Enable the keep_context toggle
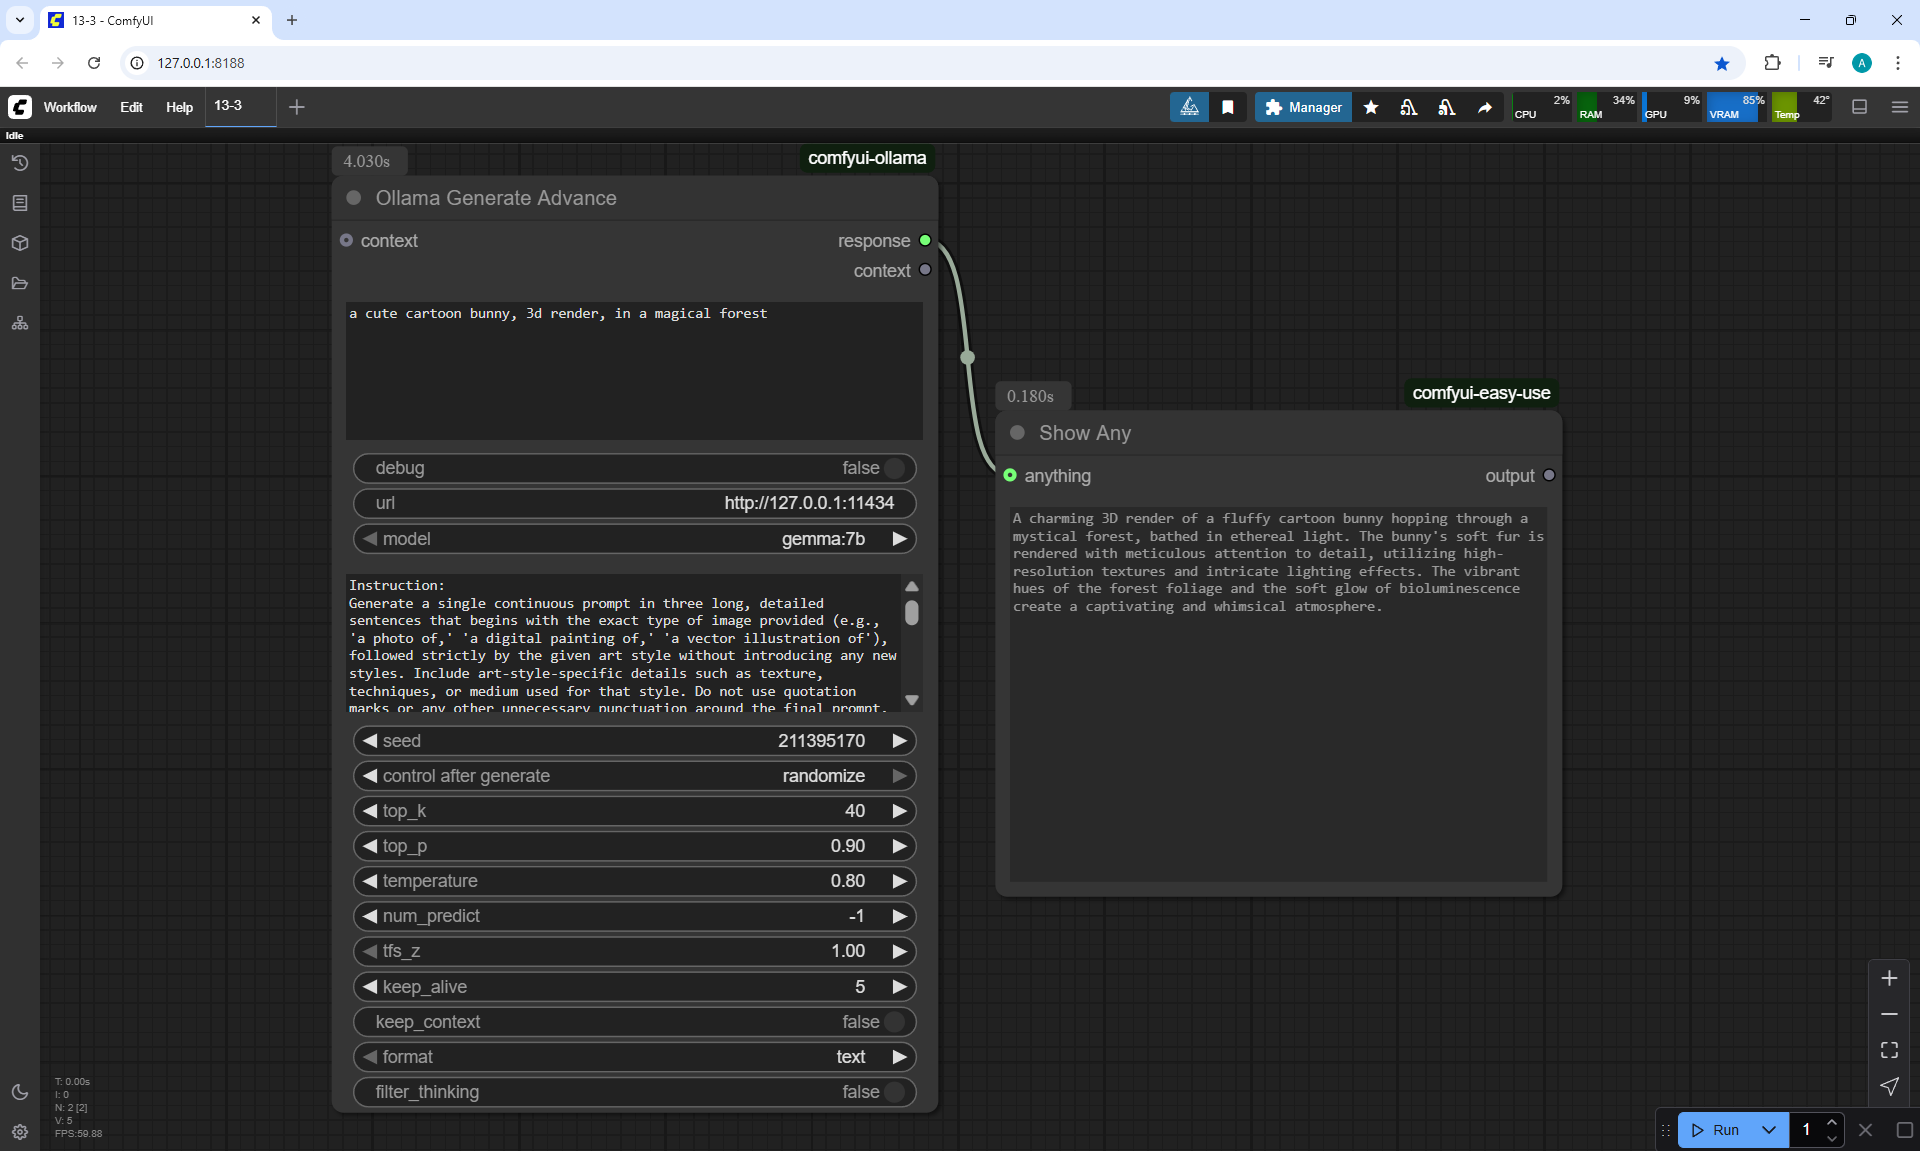 point(894,1022)
